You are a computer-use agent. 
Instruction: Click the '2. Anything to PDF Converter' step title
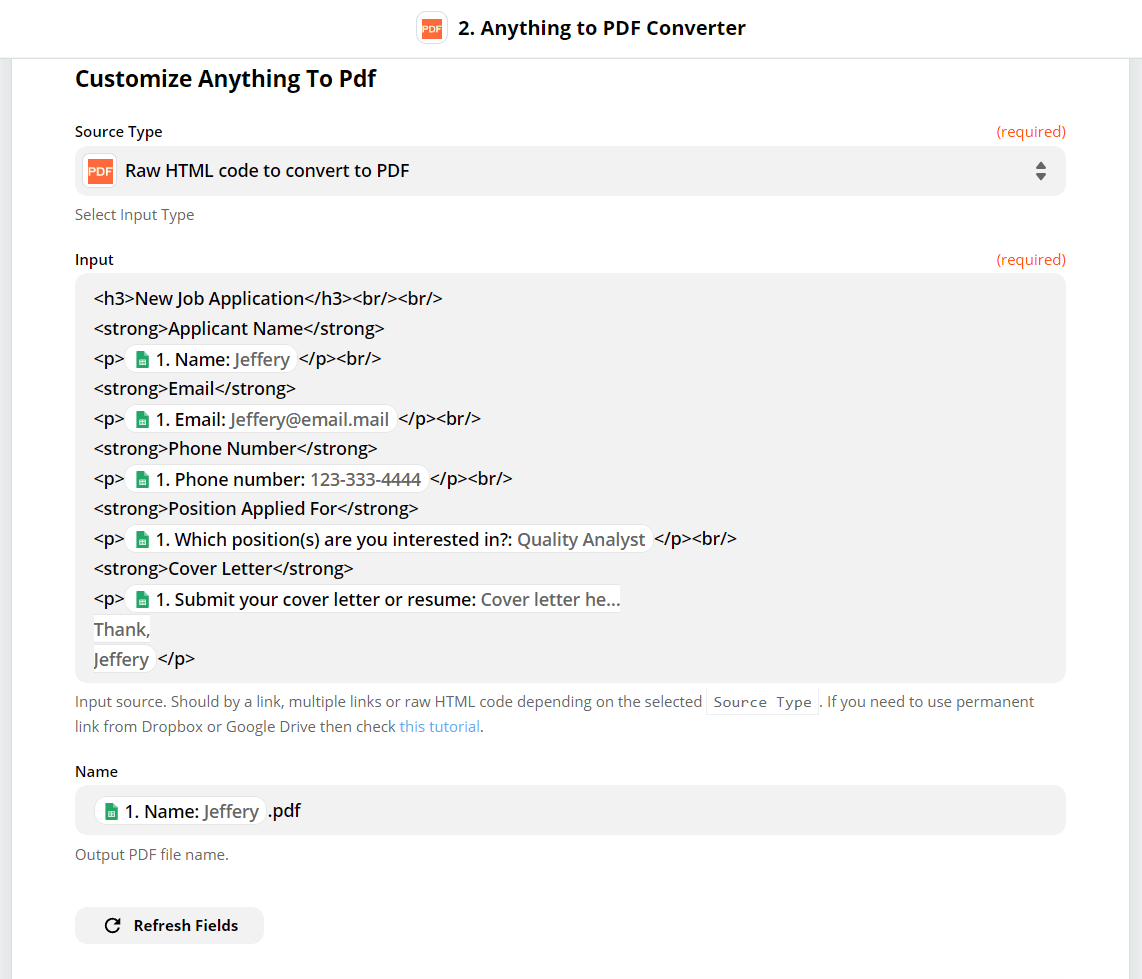point(601,28)
